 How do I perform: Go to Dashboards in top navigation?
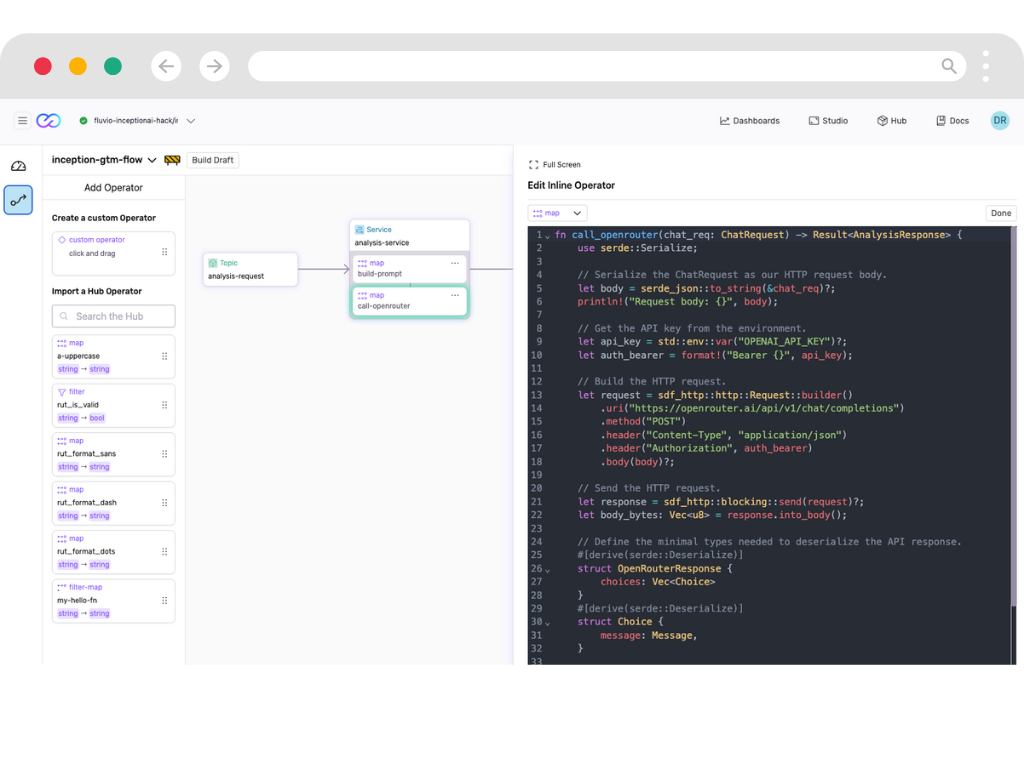[749, 121]
